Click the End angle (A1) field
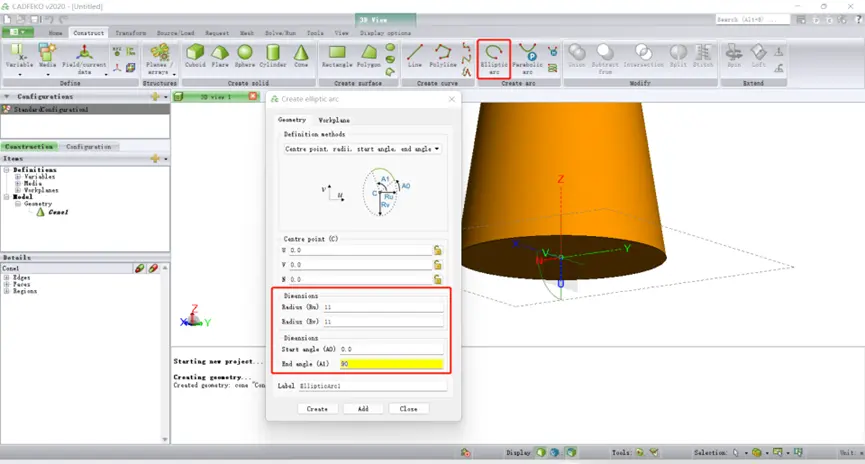 391,364
